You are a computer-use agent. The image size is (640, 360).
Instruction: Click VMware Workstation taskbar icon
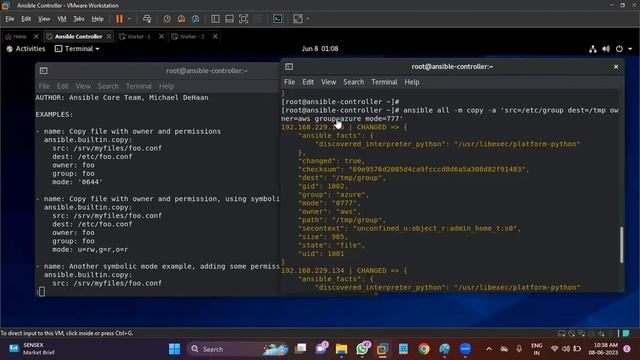(x=382, y=349)
